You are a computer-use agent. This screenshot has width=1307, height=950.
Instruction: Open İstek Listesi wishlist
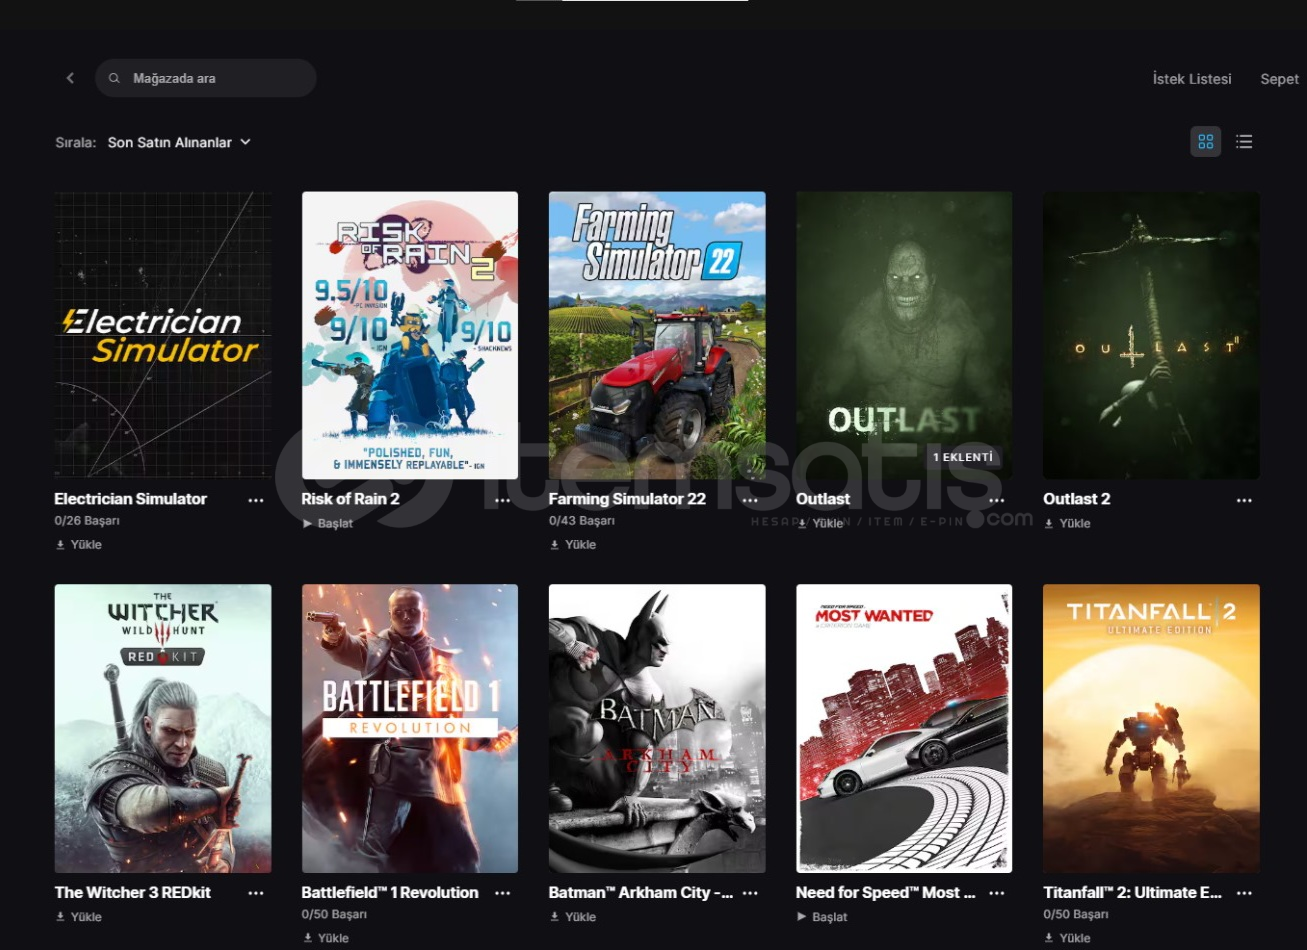point(1192,79)
